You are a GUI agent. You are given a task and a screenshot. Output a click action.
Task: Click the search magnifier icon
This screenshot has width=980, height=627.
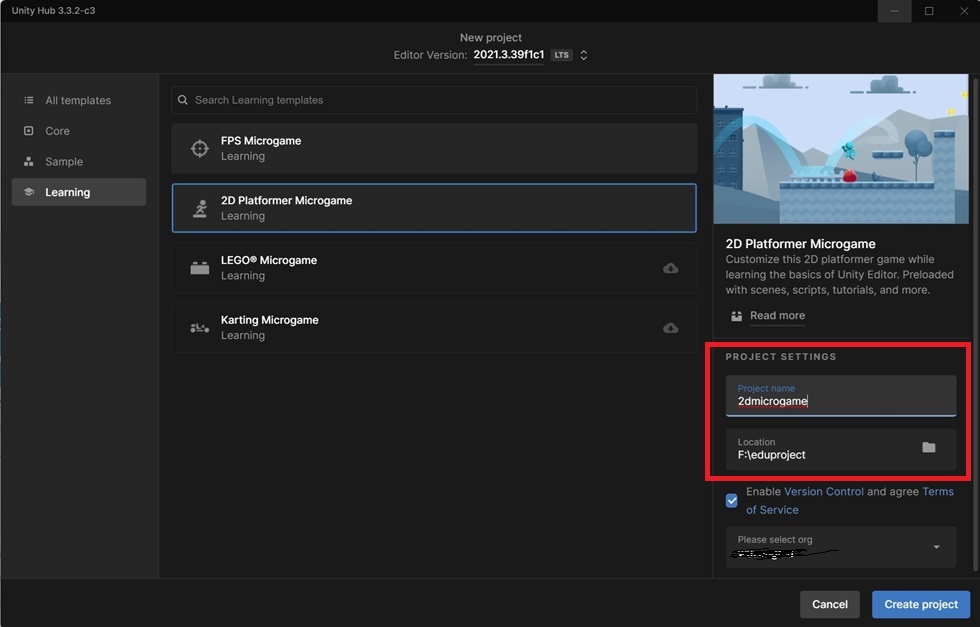pyautogui.click(x=182, y=100)
